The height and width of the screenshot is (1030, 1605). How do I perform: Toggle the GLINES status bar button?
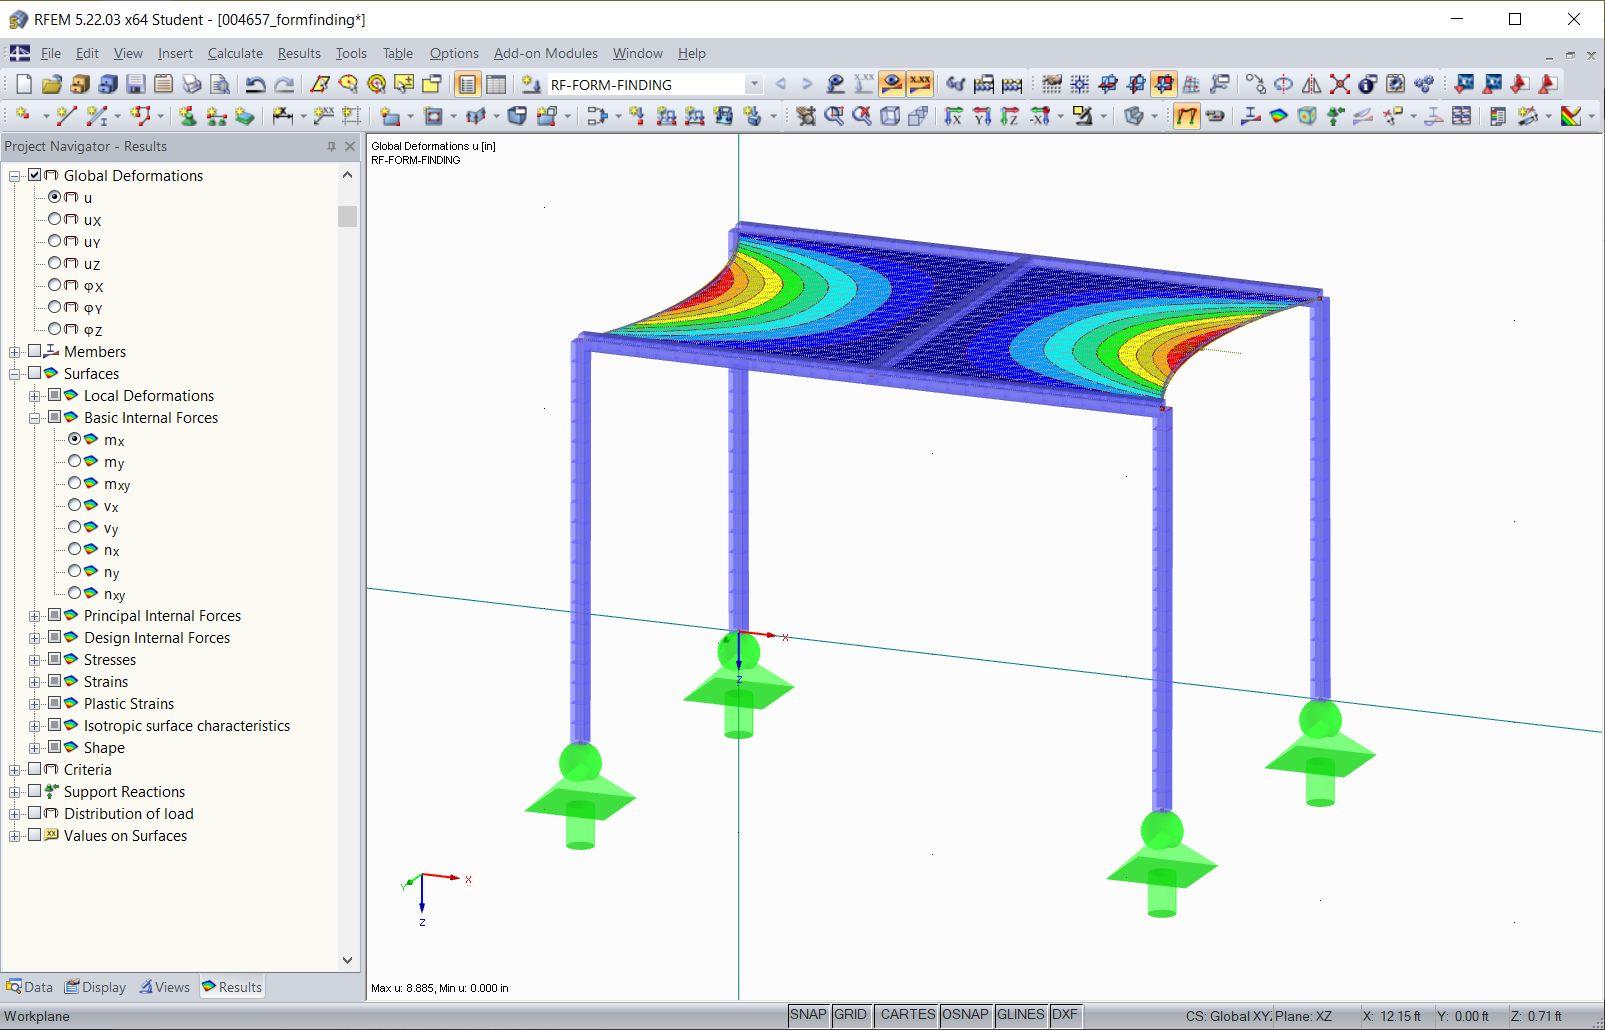pyautogui.click(x=1021, y=1015)
